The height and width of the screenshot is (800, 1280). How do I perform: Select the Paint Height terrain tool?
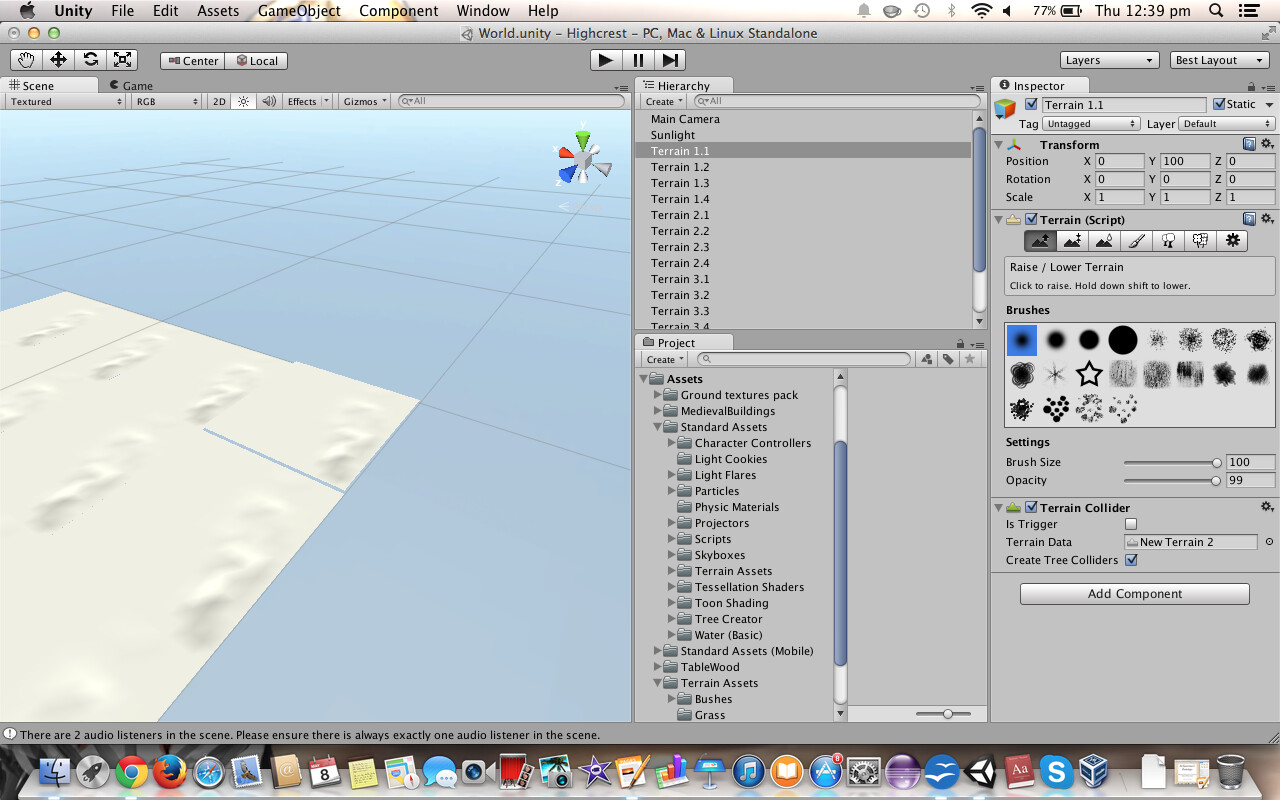[x=1071, y=240]
